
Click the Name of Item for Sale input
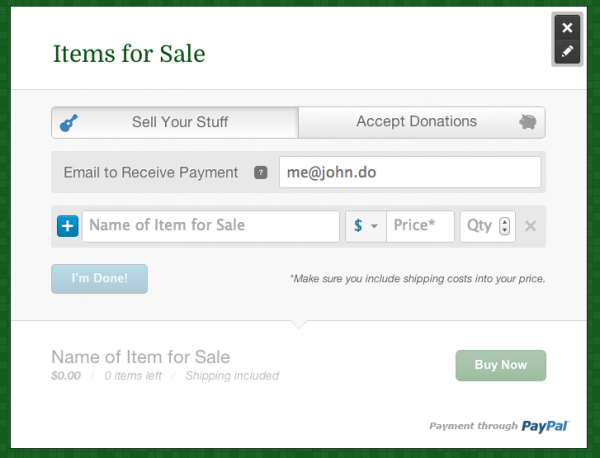pos(210,226)
